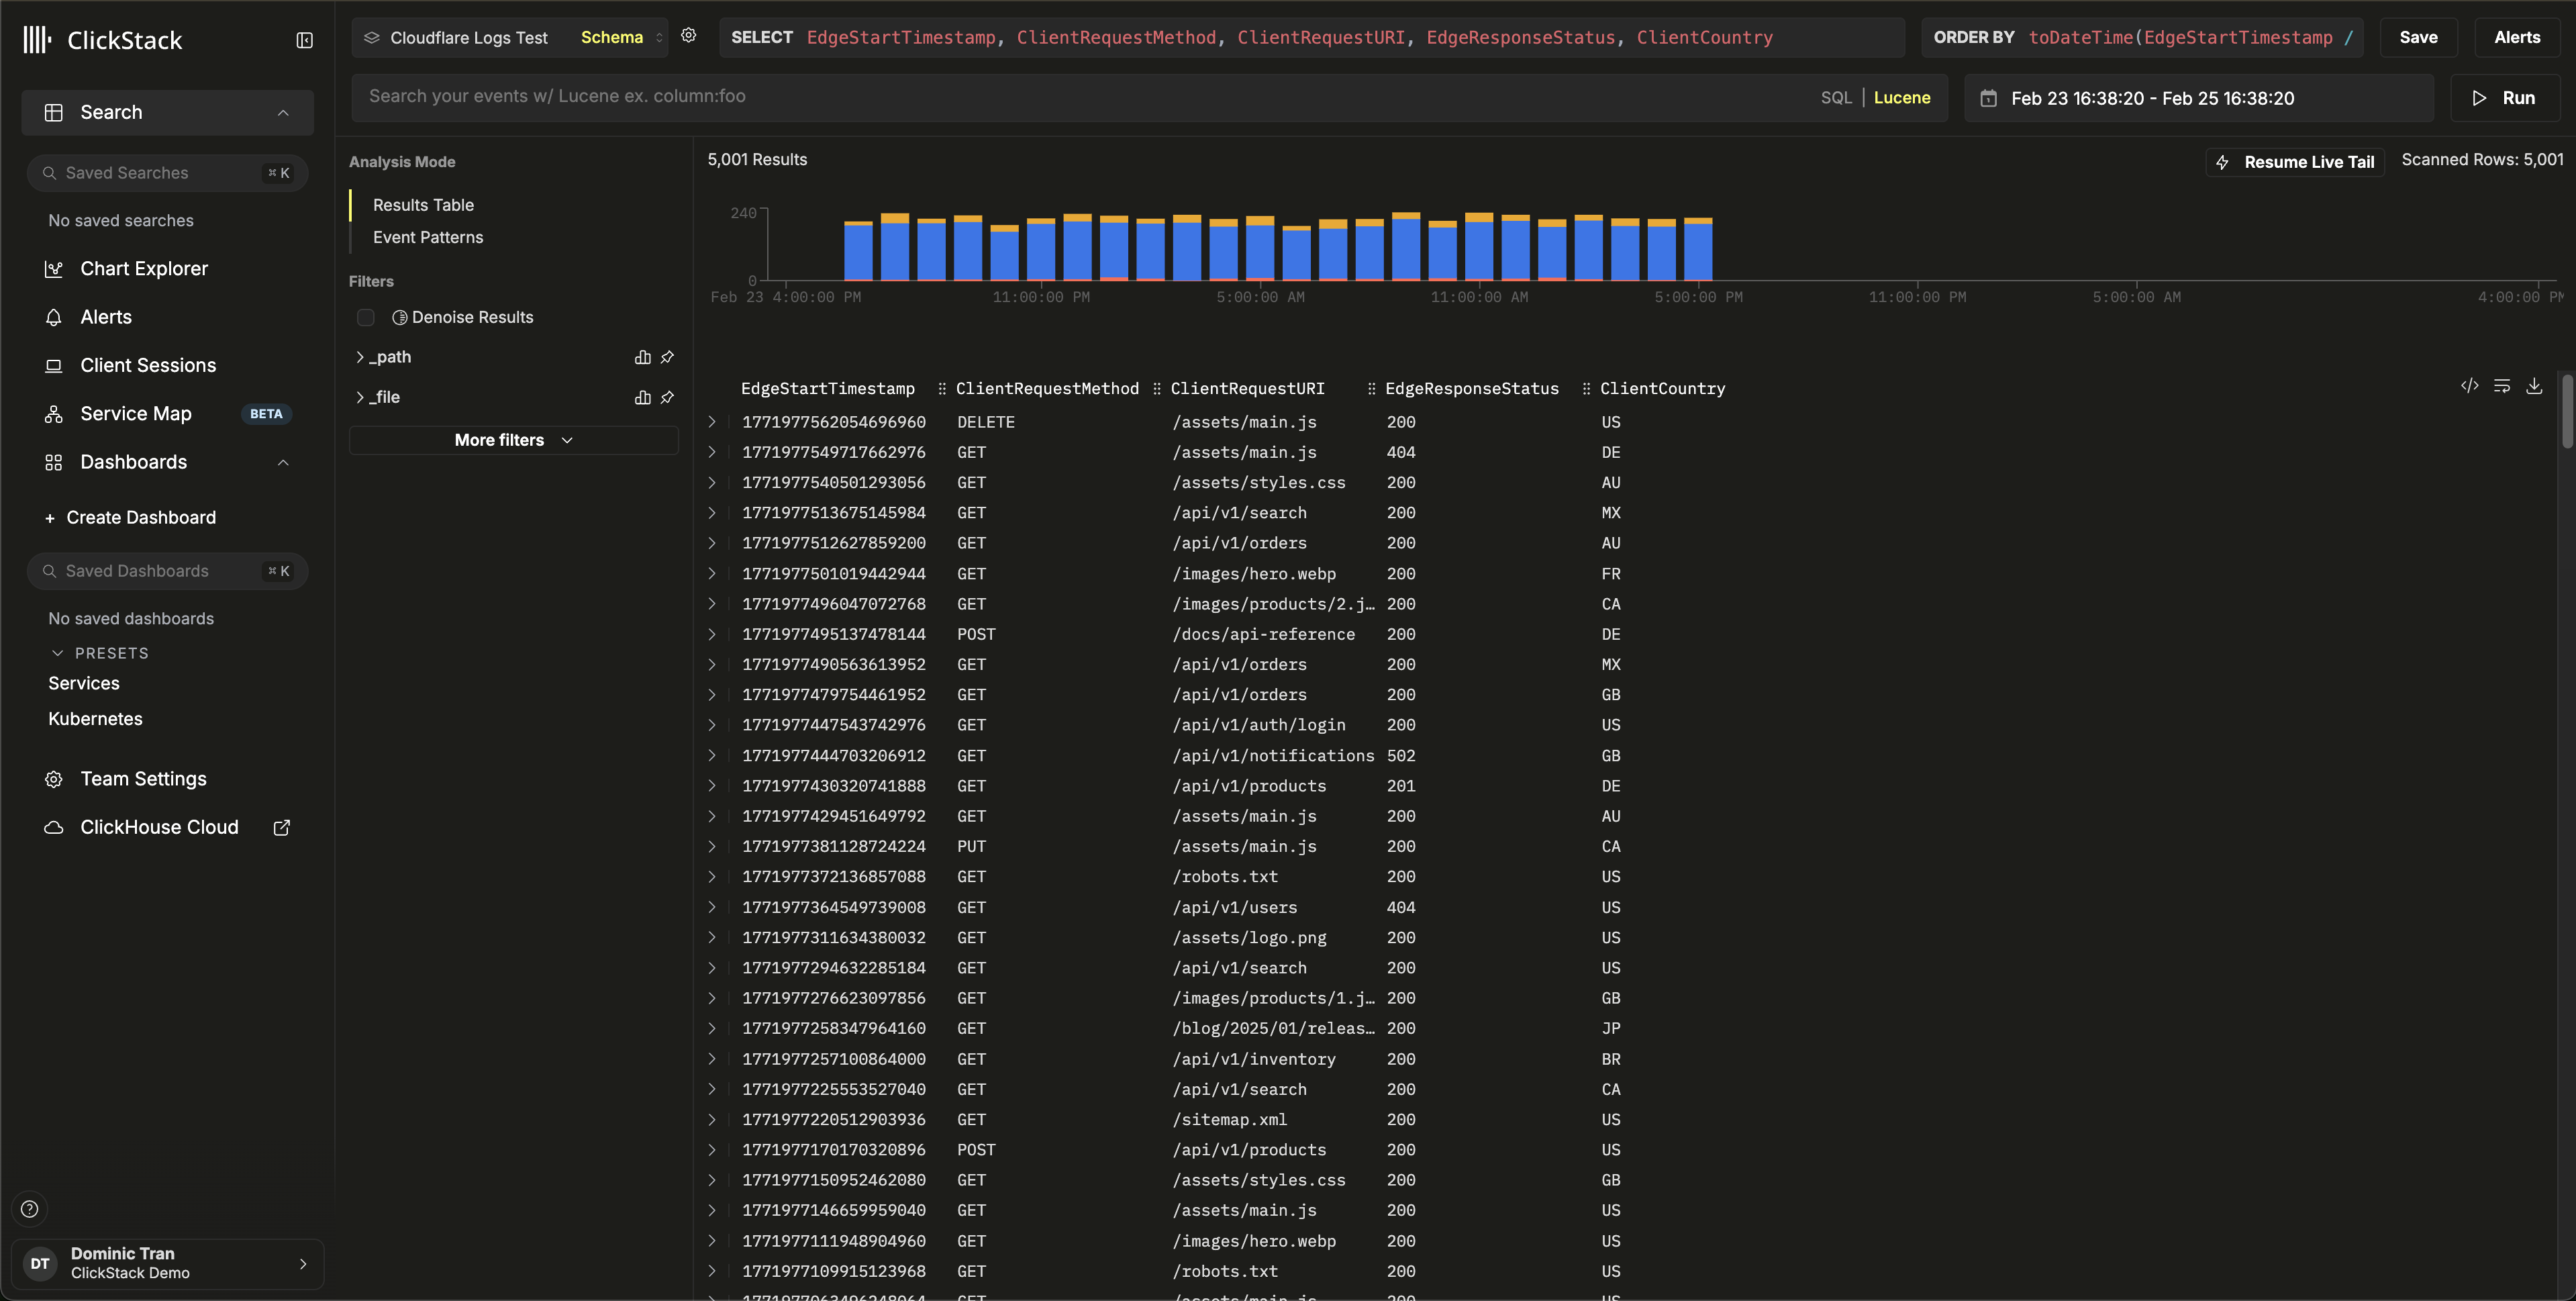2576x1301 pixels.
Task: Open the Cloudflare Logs Test source selector
Action: point(469,38)
